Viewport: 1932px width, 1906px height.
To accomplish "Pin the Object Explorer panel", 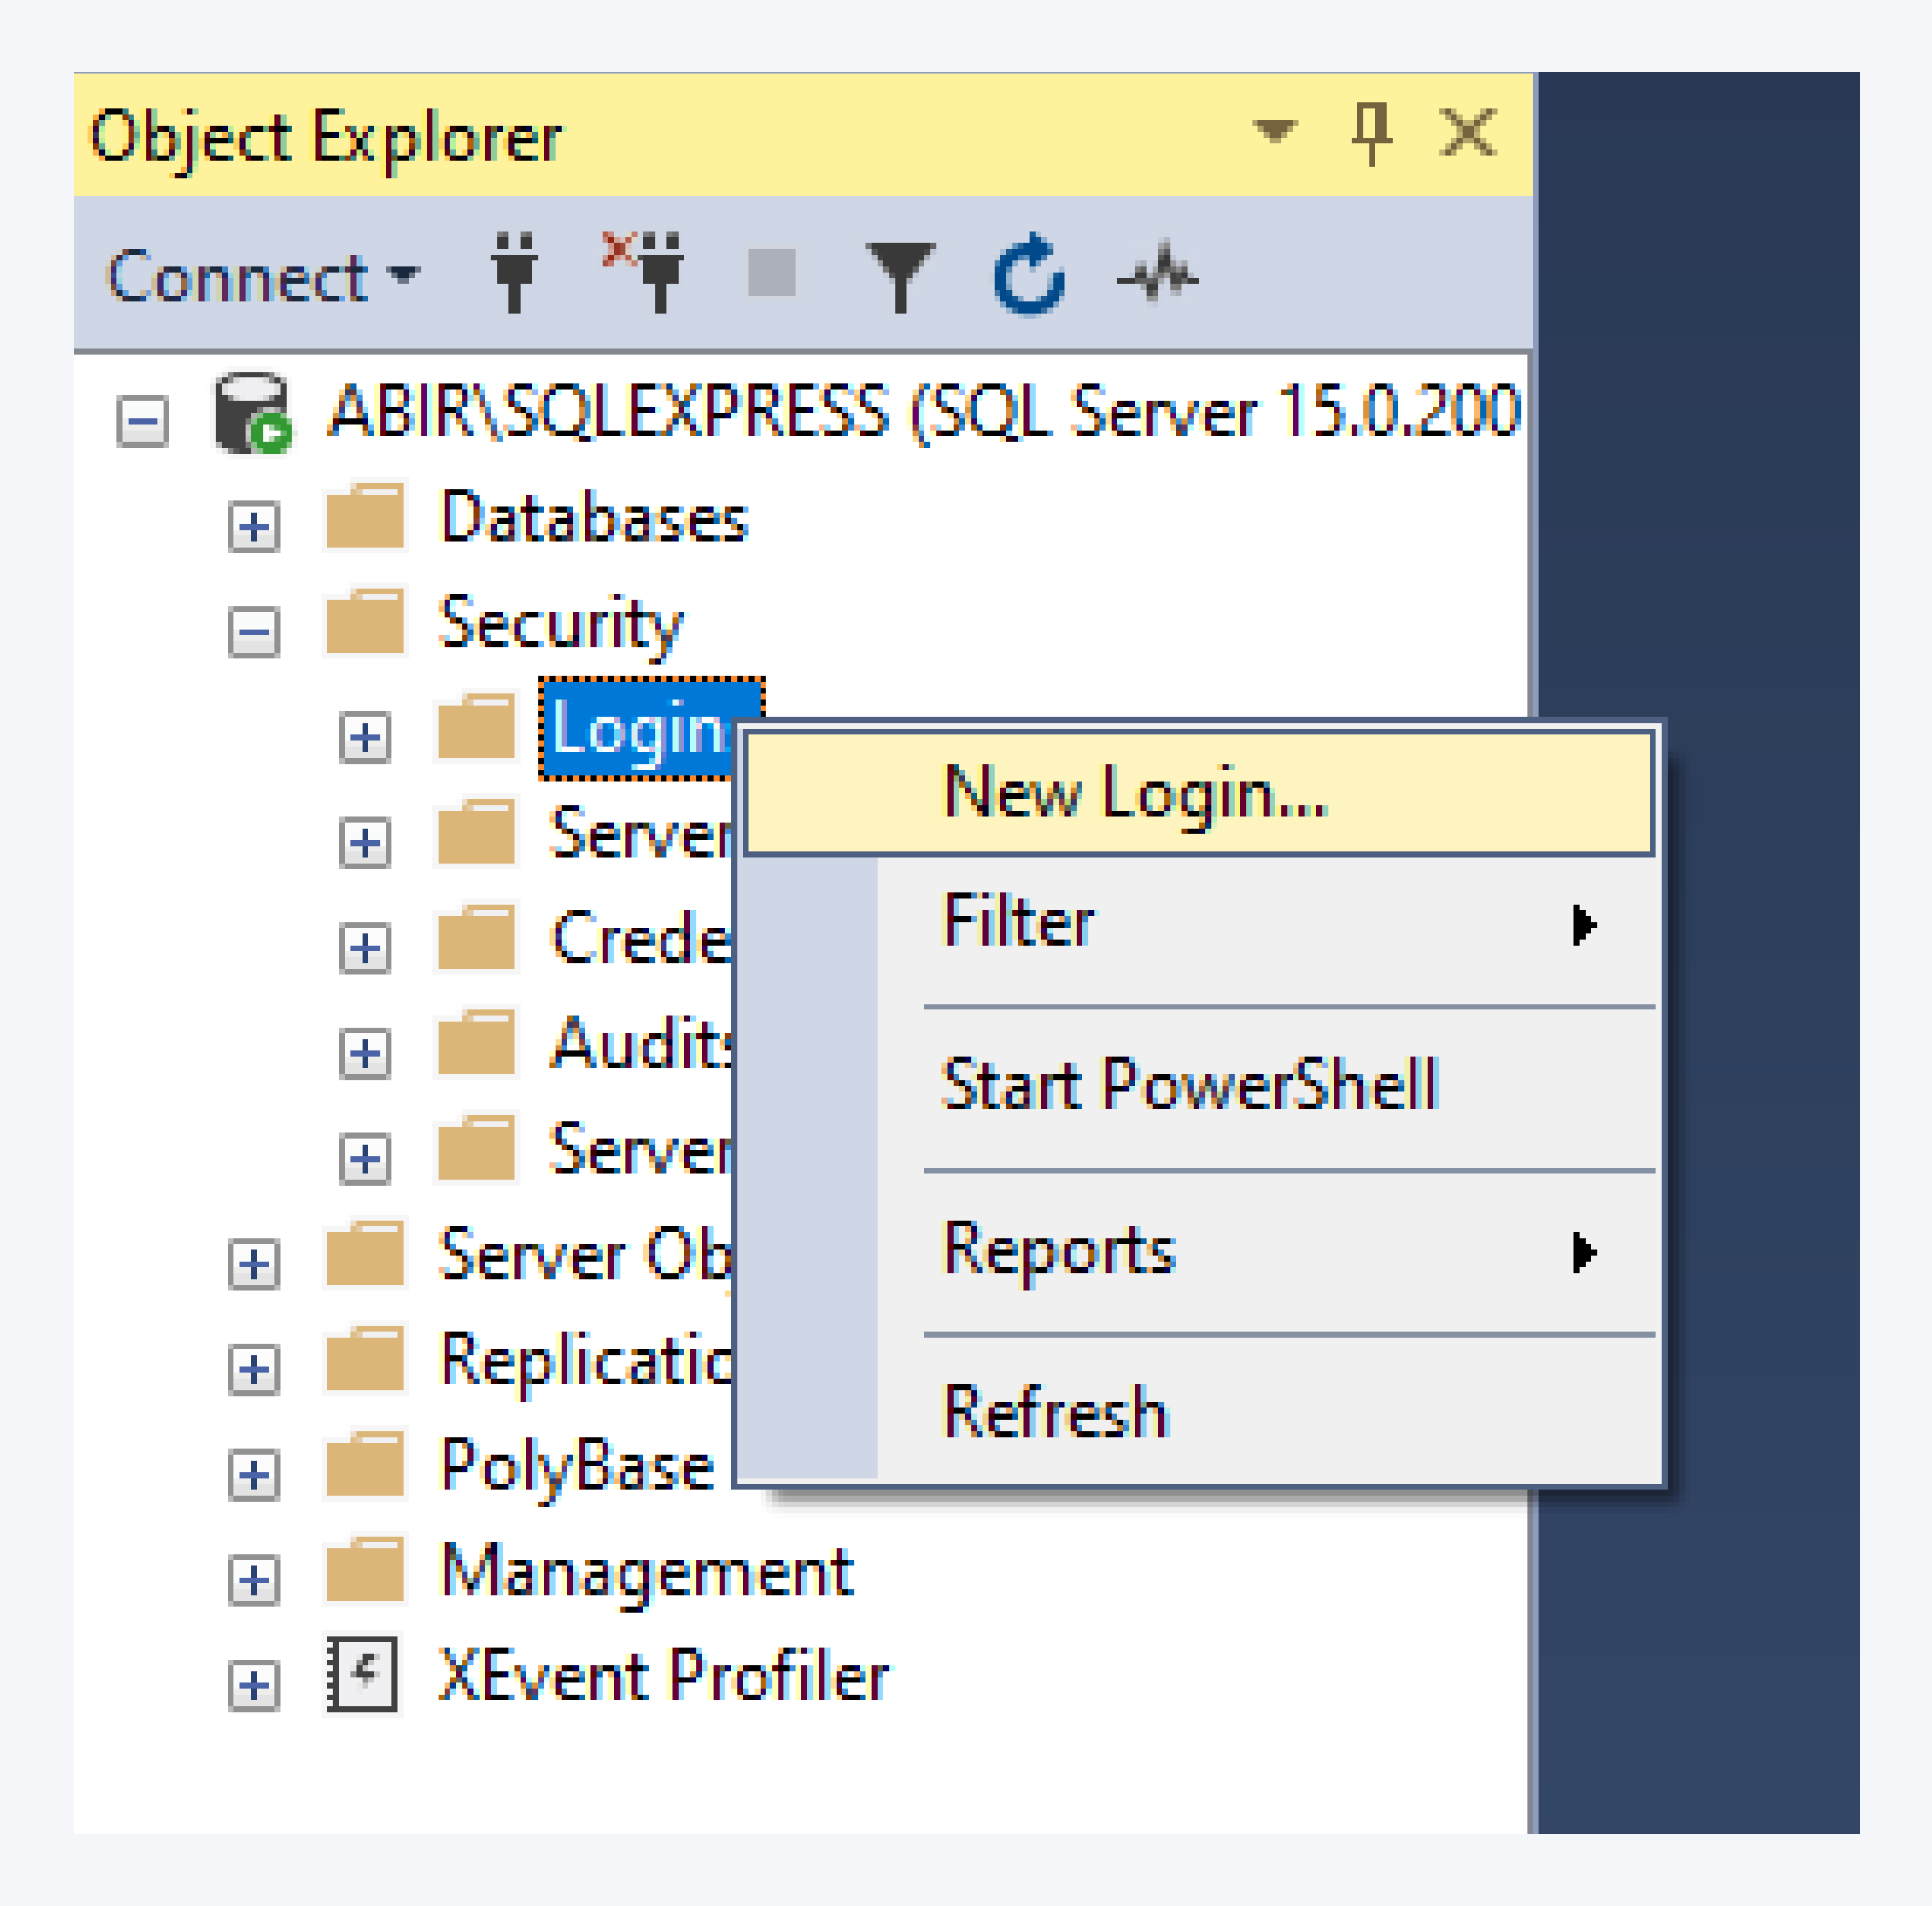I will click(x=1372, y=131).
